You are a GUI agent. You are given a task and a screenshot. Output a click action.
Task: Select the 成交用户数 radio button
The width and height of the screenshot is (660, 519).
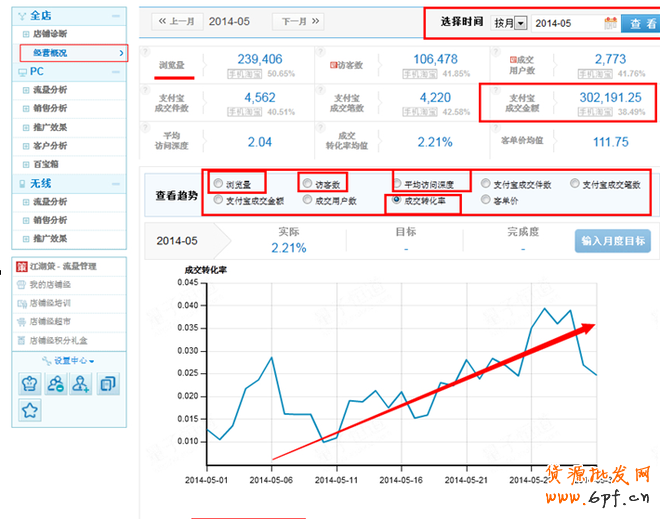point(307,199)
